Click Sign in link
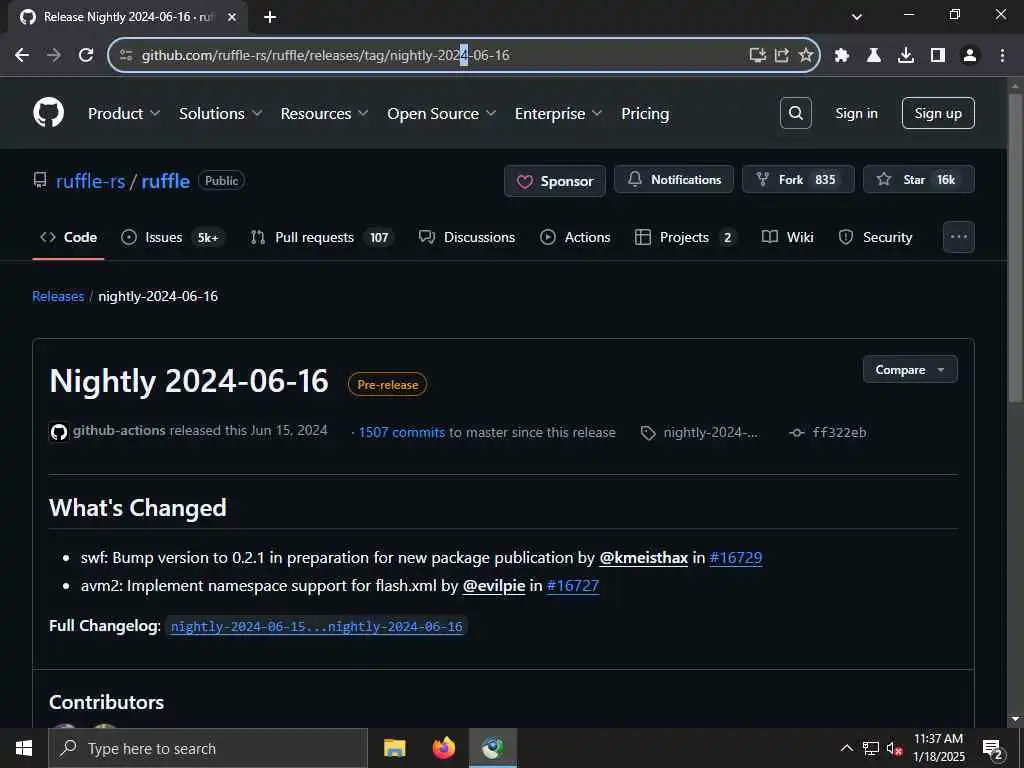The height and width of the screenshot is (768, 1024). (x=856, y=113)
